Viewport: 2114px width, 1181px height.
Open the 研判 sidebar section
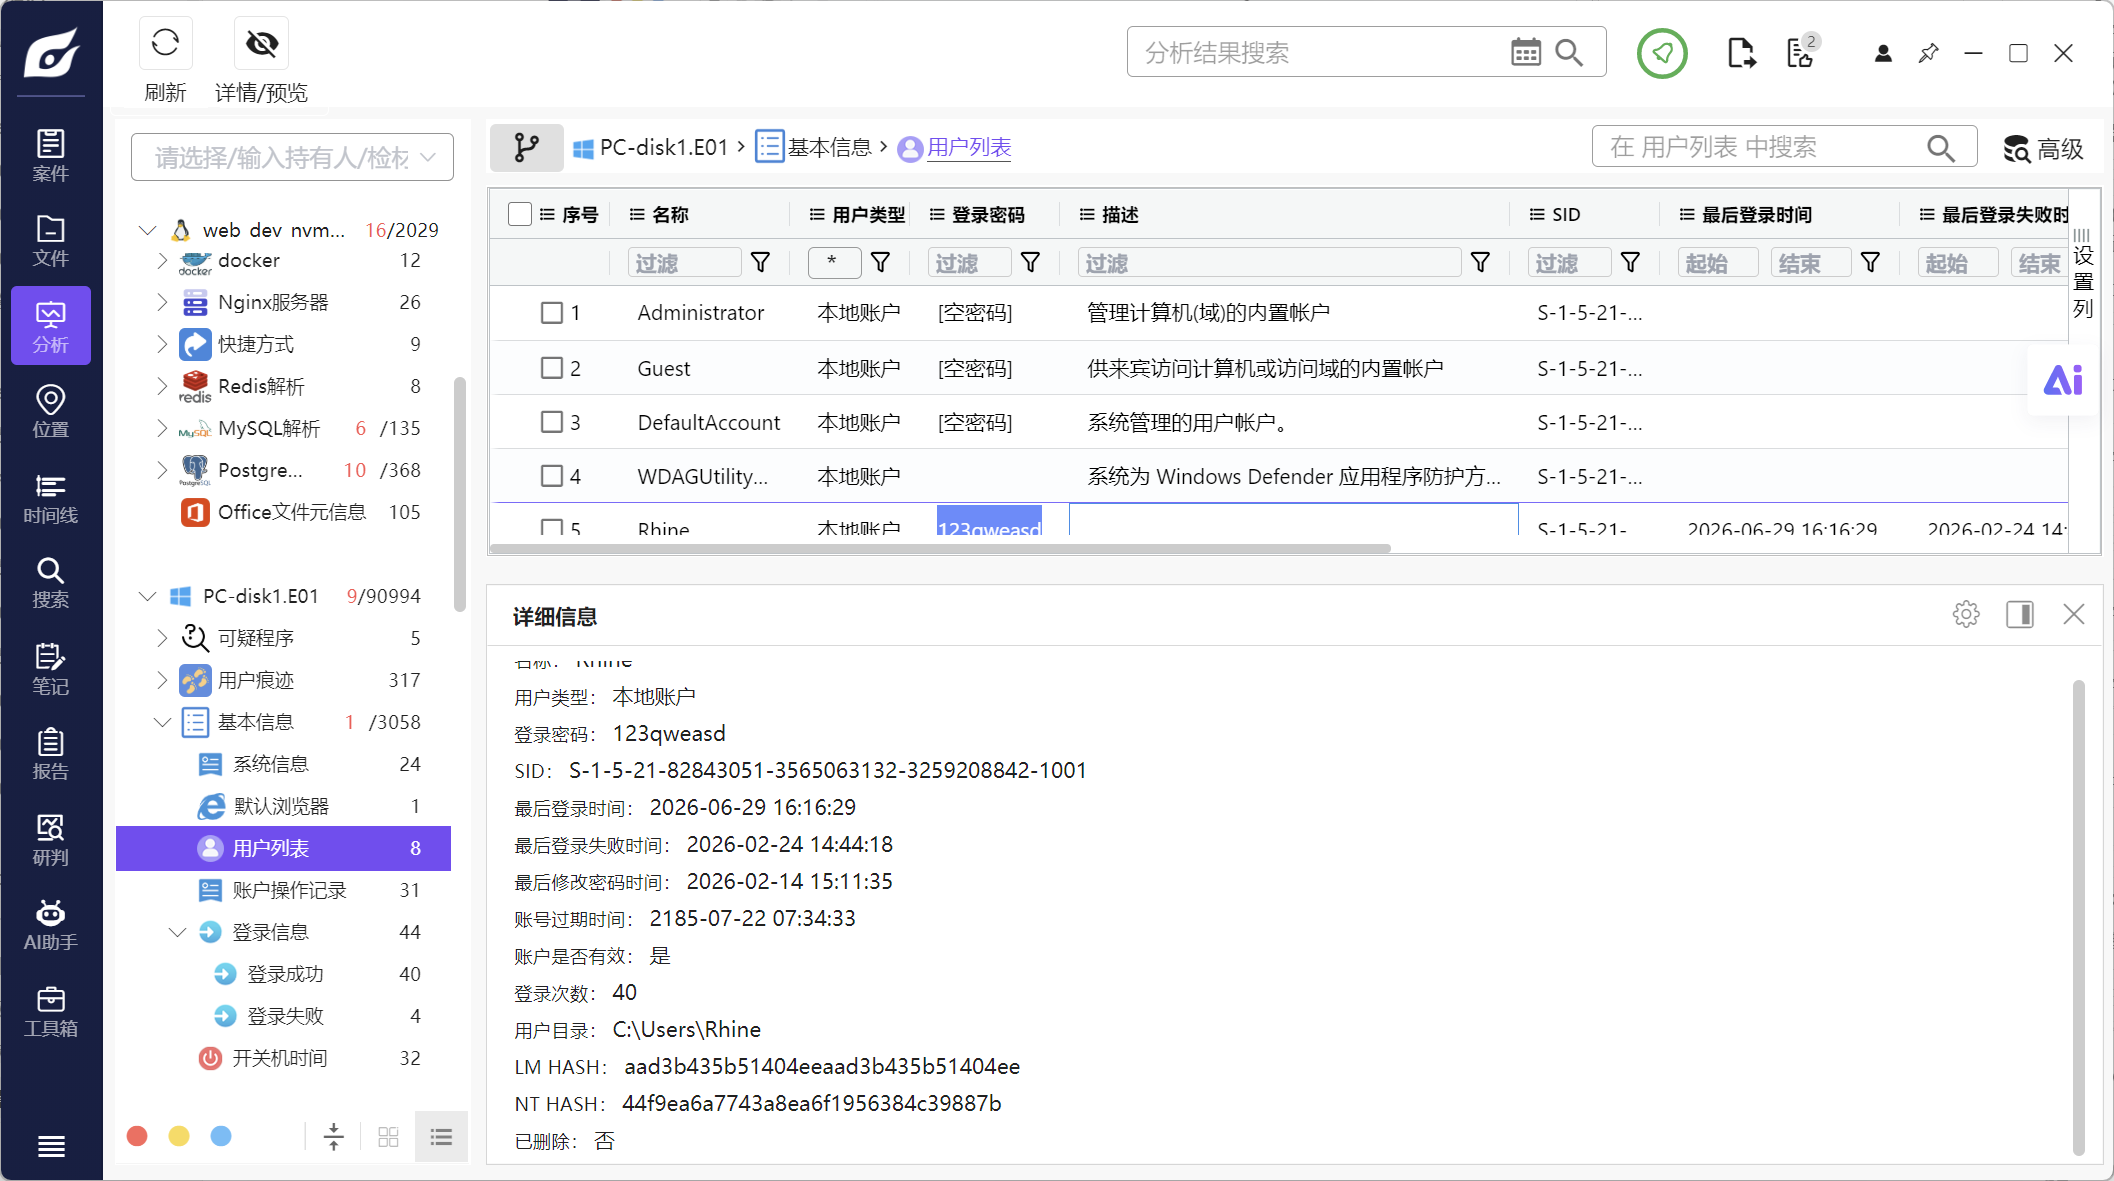[51, 839]
